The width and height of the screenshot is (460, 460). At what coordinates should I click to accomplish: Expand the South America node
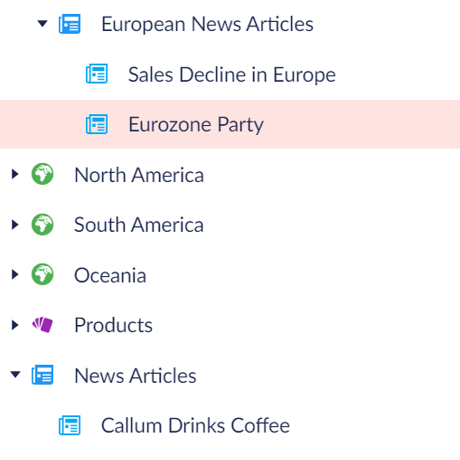click(15, 224)
